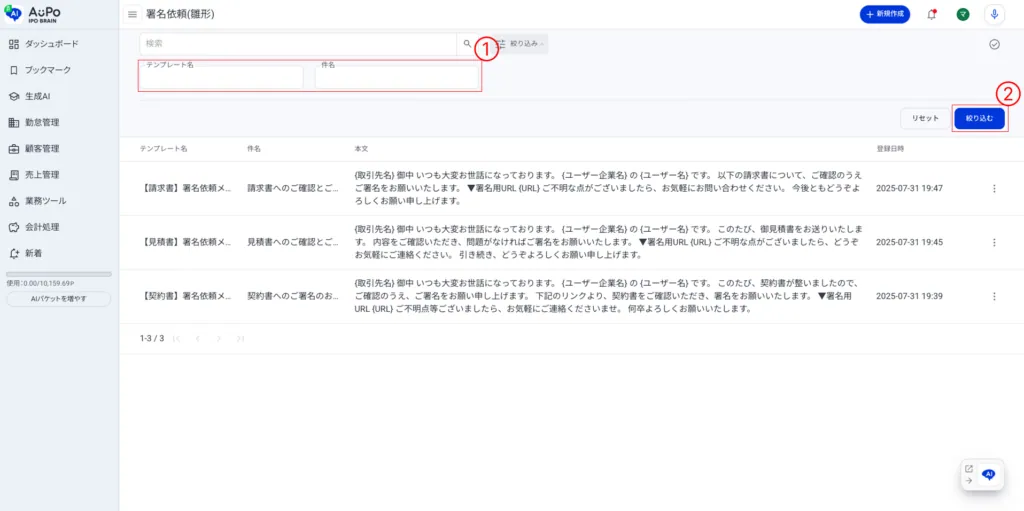Screen dimensions: 1024x511
Task: Click the AI packet usage progress bar
Action: pyautogui.click(x=59, y=274)
